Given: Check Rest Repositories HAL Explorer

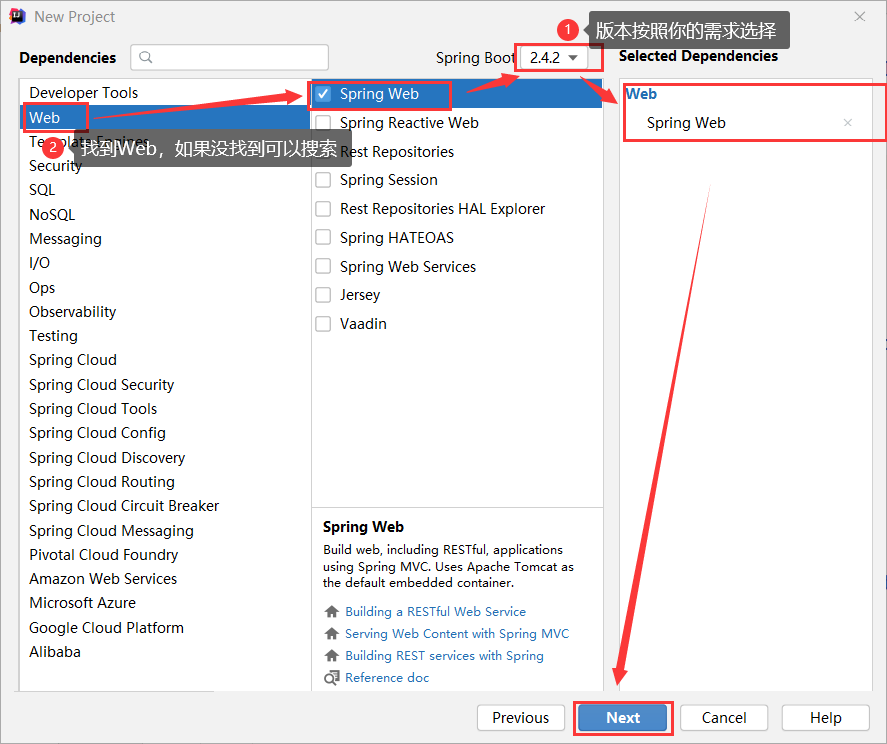Looking at the screenshot, I should coord(323,209).
